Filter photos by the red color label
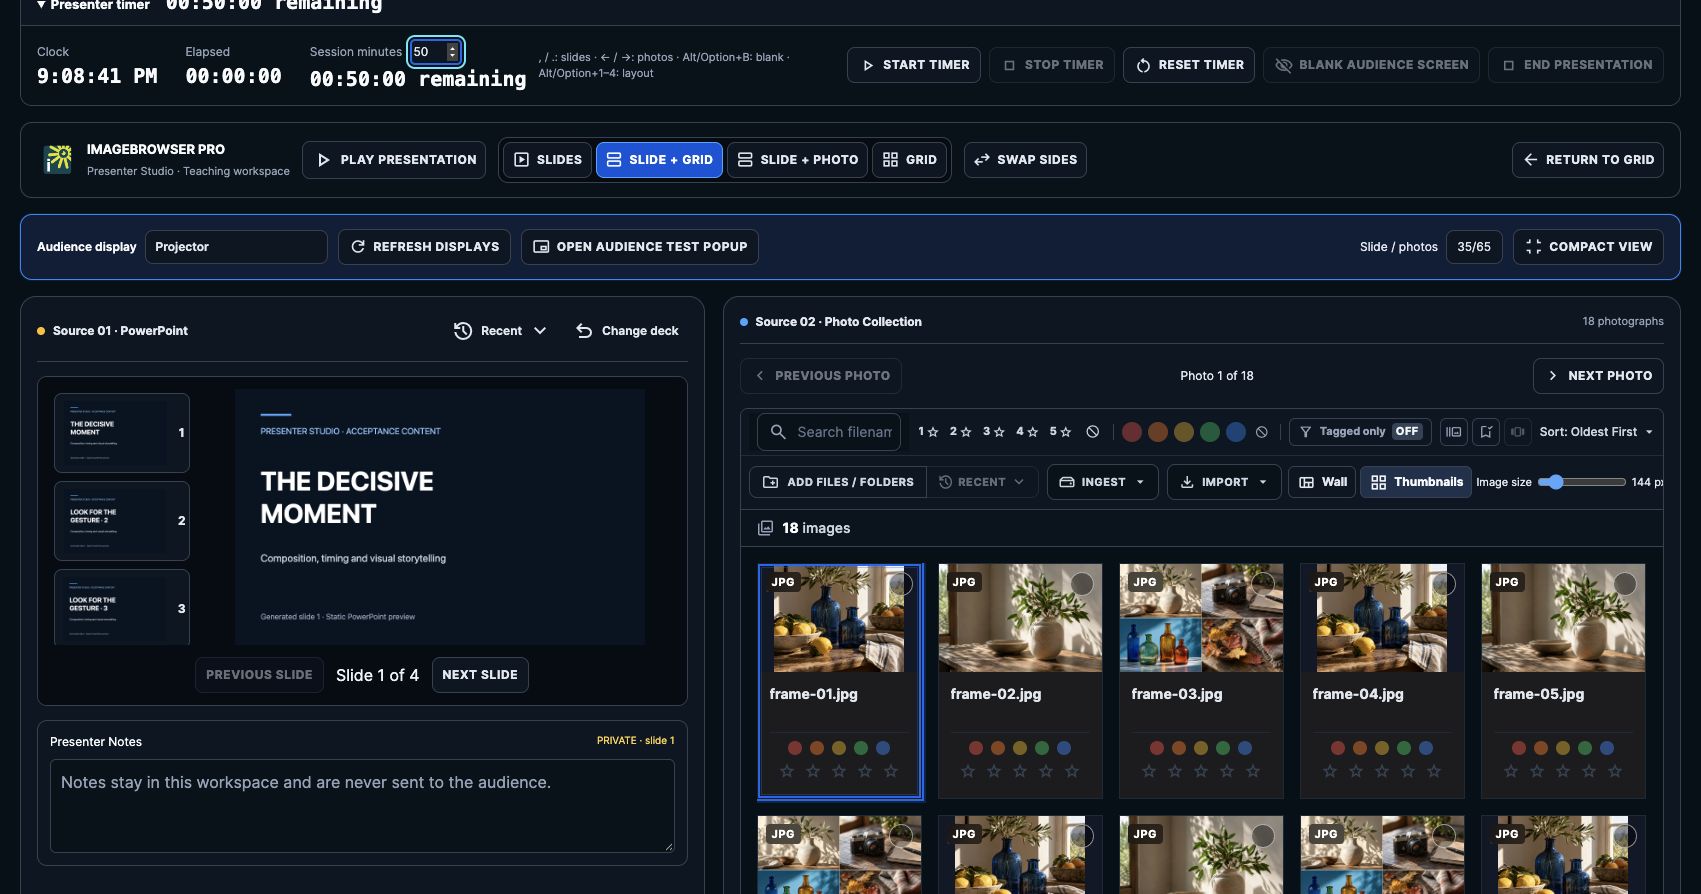1701x894 pixels. click(1132, 432)
